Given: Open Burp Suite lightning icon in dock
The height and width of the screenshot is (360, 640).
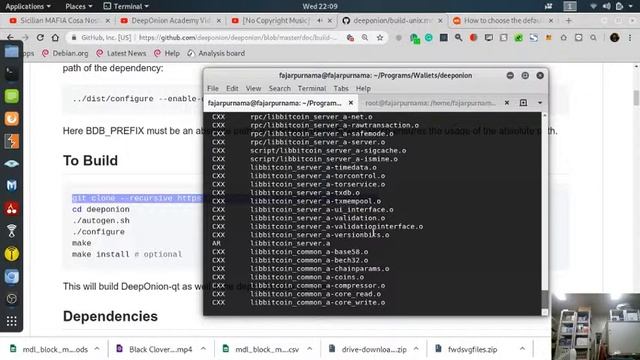Looking at the screenshot, I should coord(11,141).
